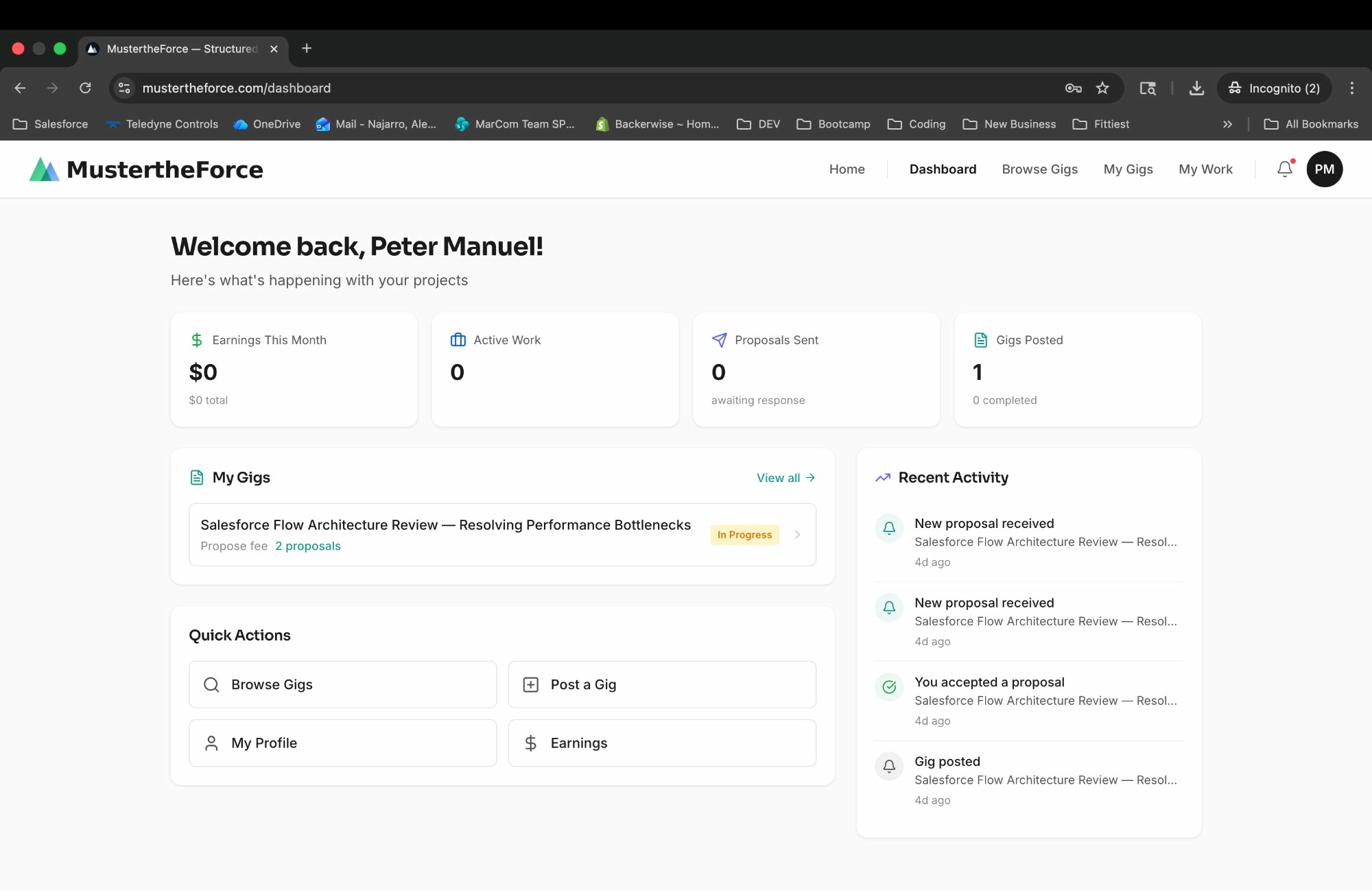
Task: View site information in the address bar
Action: coord(124,88)
